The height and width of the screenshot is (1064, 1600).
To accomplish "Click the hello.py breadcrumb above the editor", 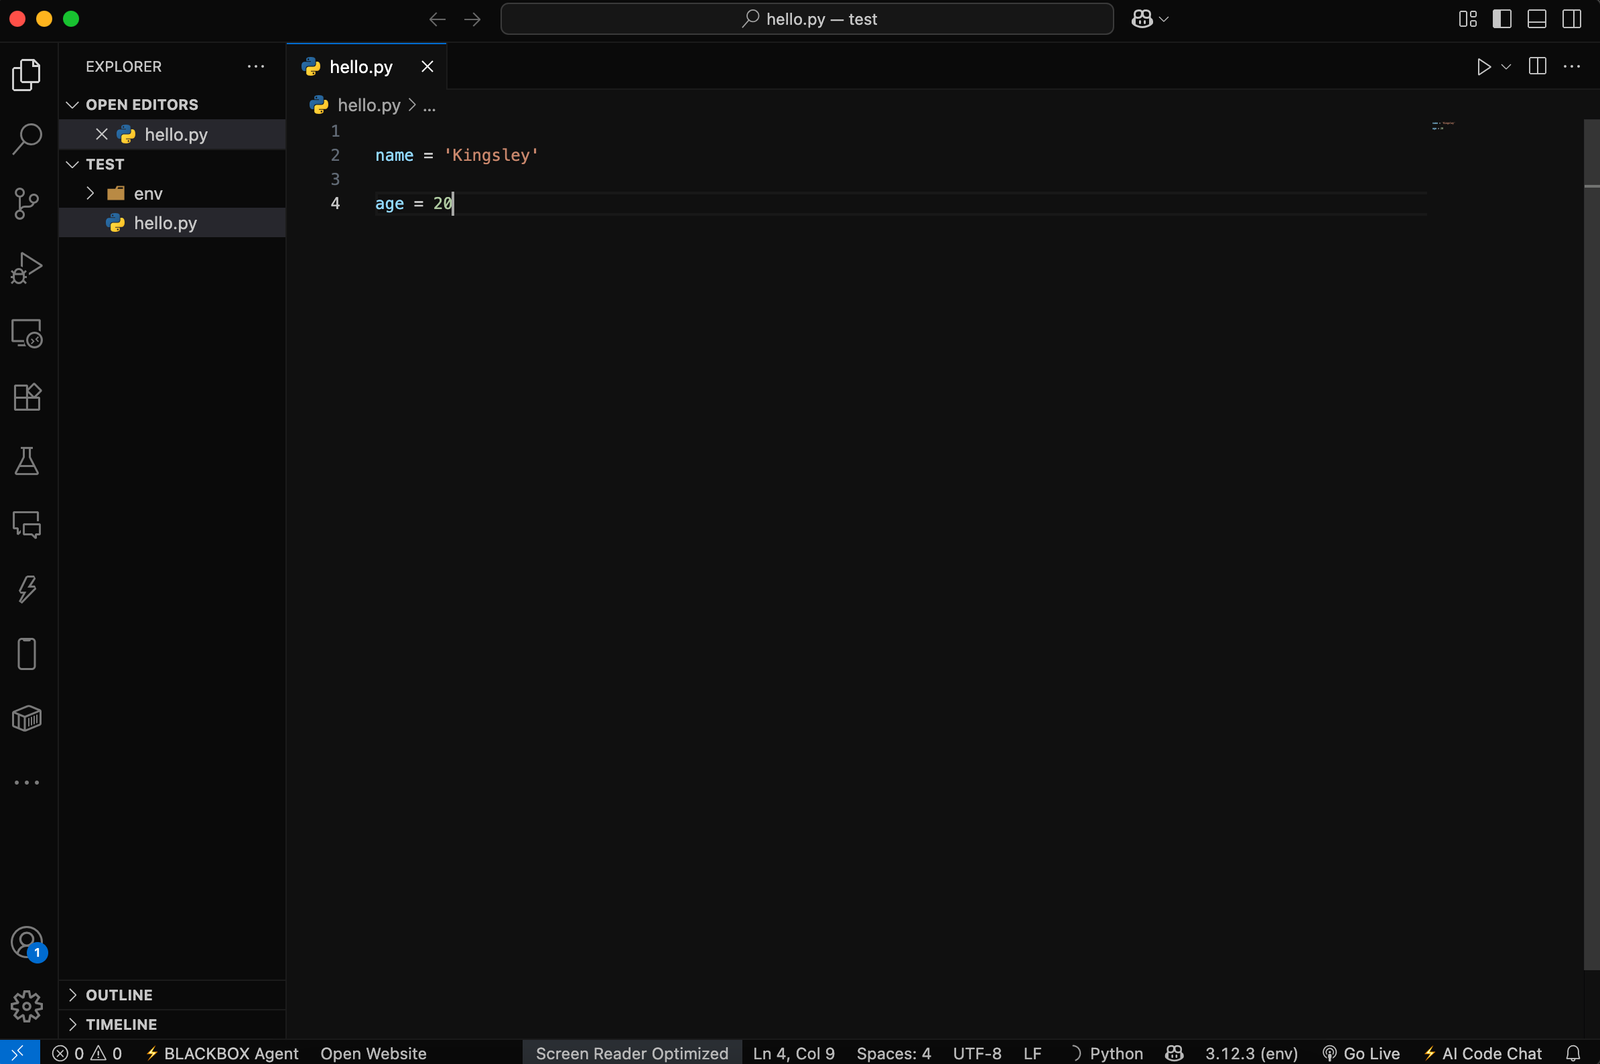I will [368, 105].
